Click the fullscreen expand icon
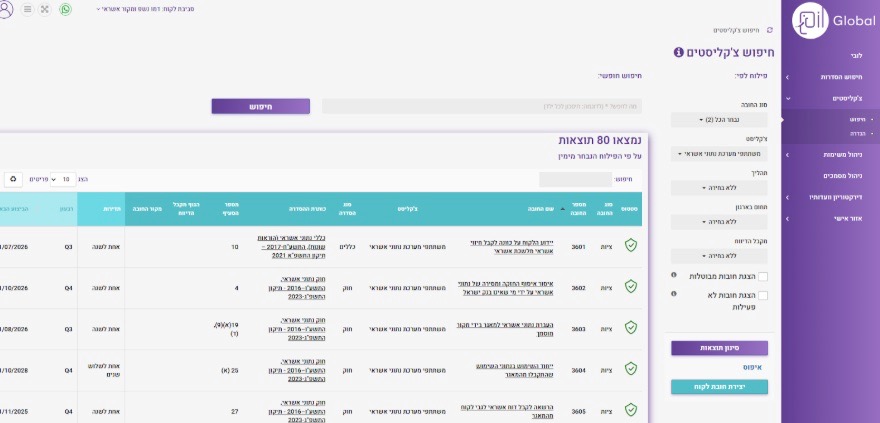The image size is (880, 423). coord(46,9)
